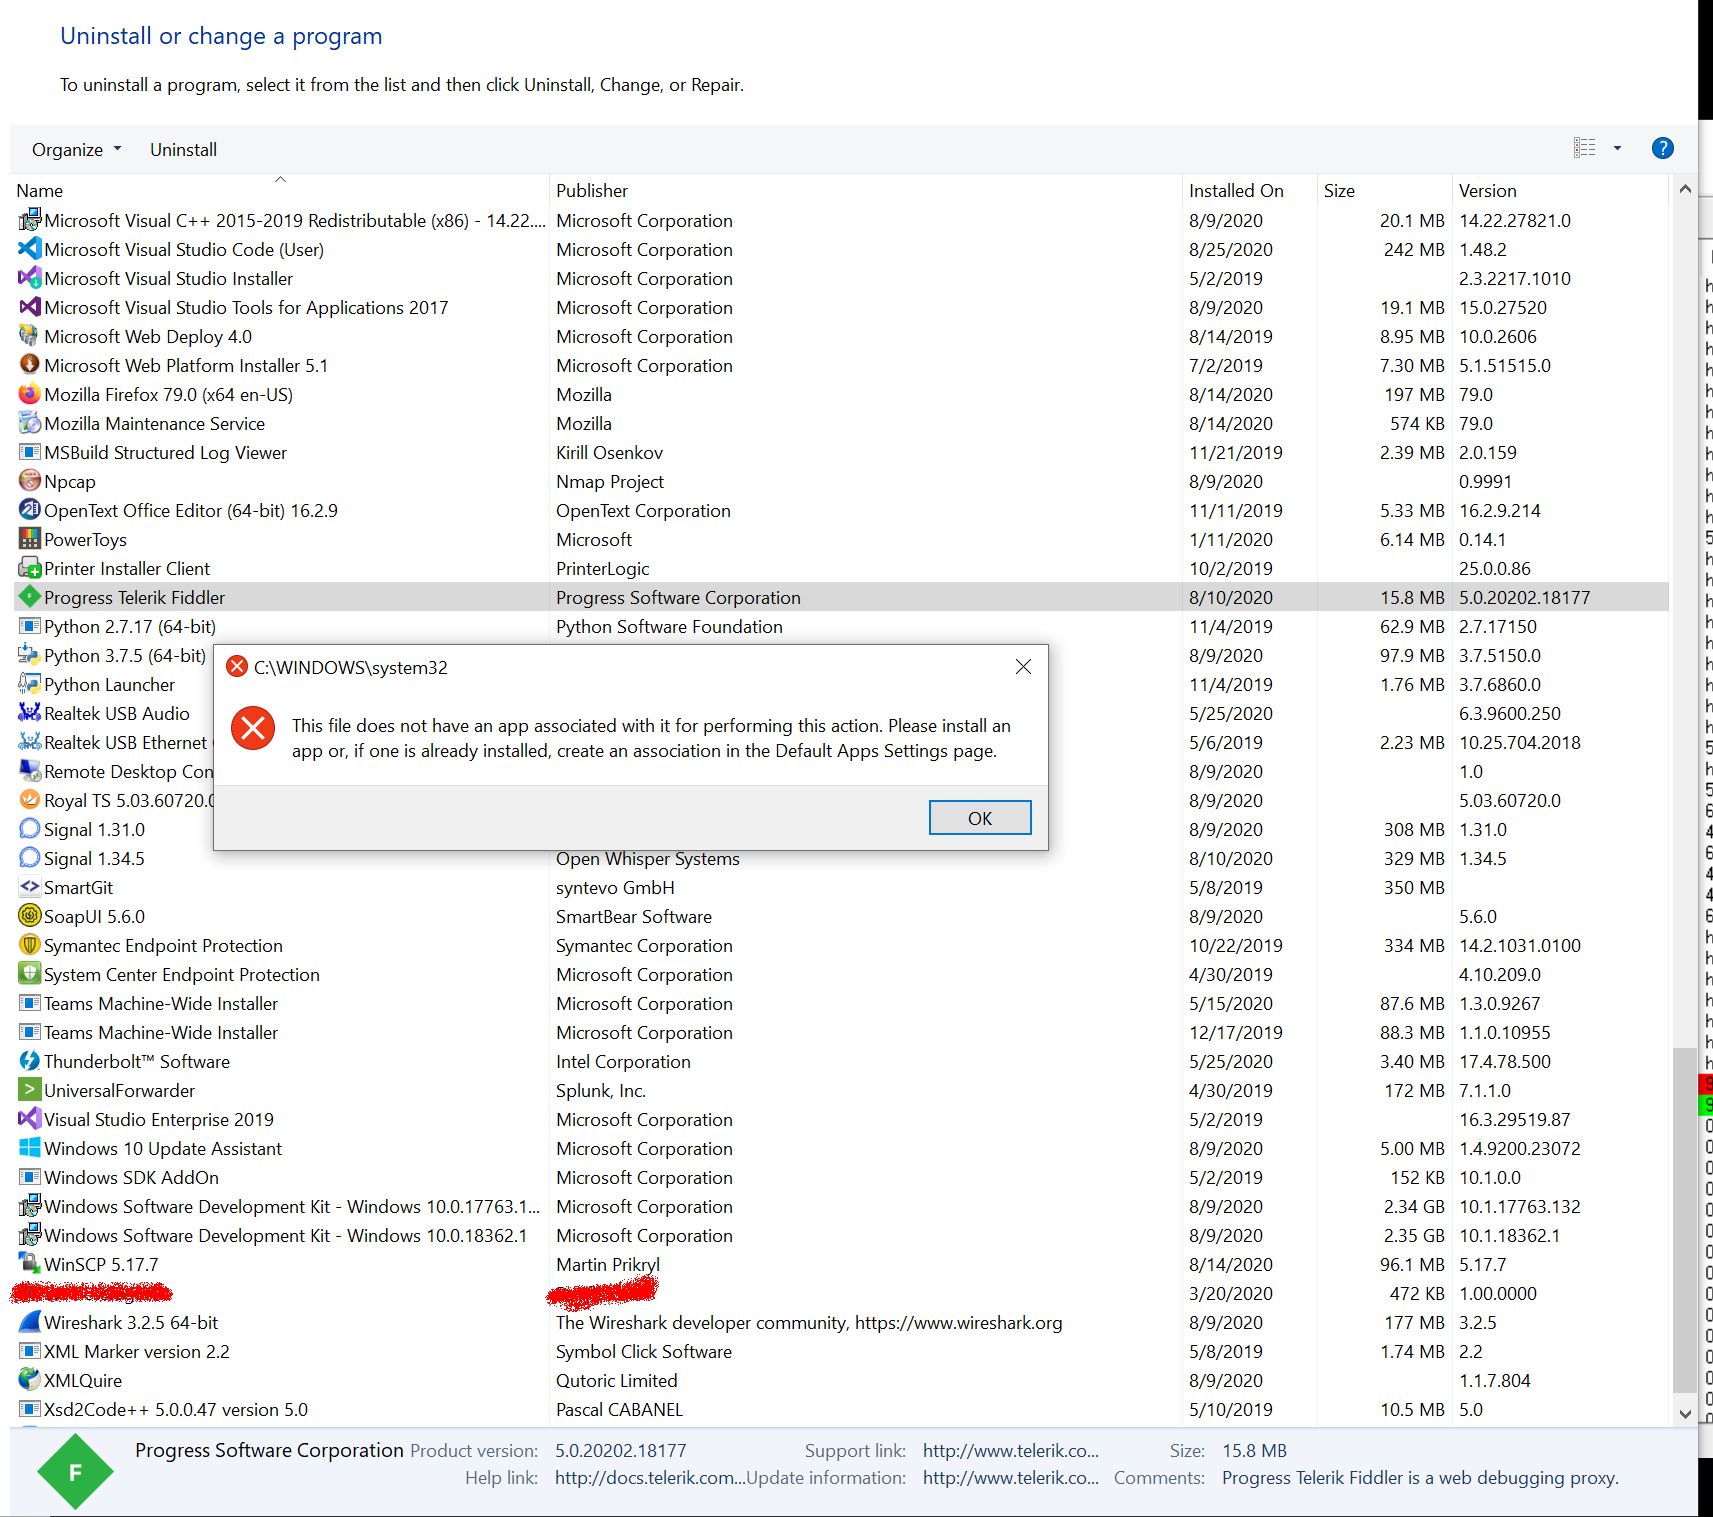
Task: Click the Mozilla Firefox icon in list
Action: [29, 395]
